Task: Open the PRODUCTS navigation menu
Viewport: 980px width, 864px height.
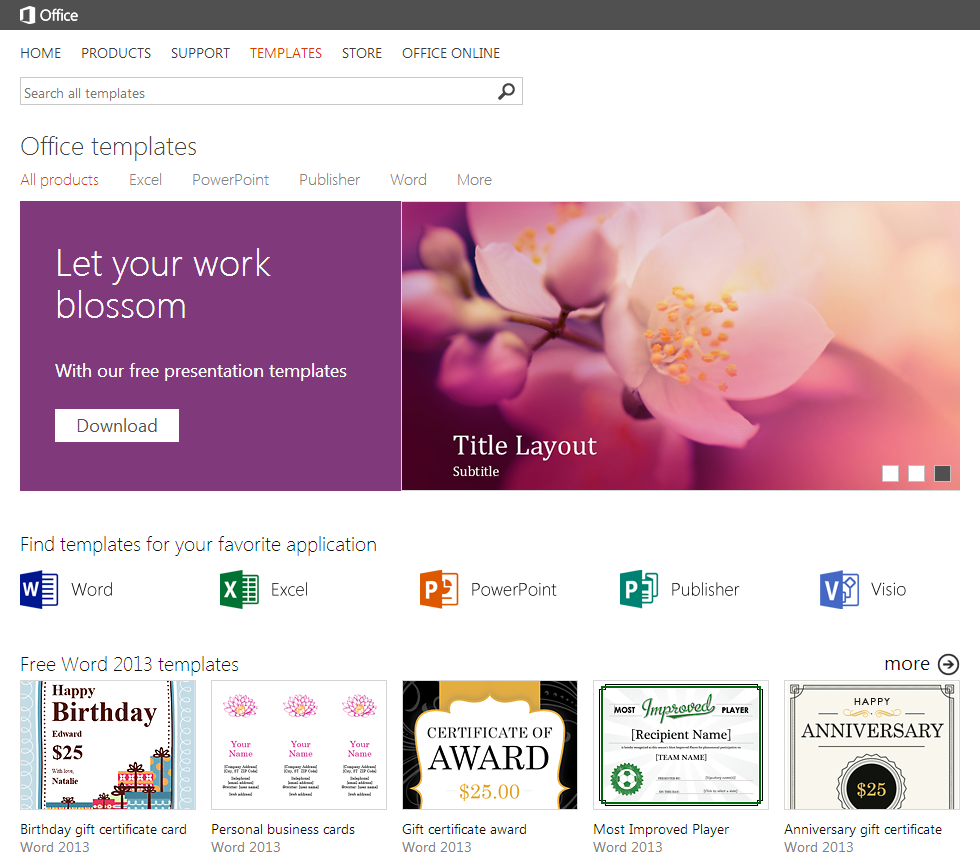Action: (x=116, y=53)
